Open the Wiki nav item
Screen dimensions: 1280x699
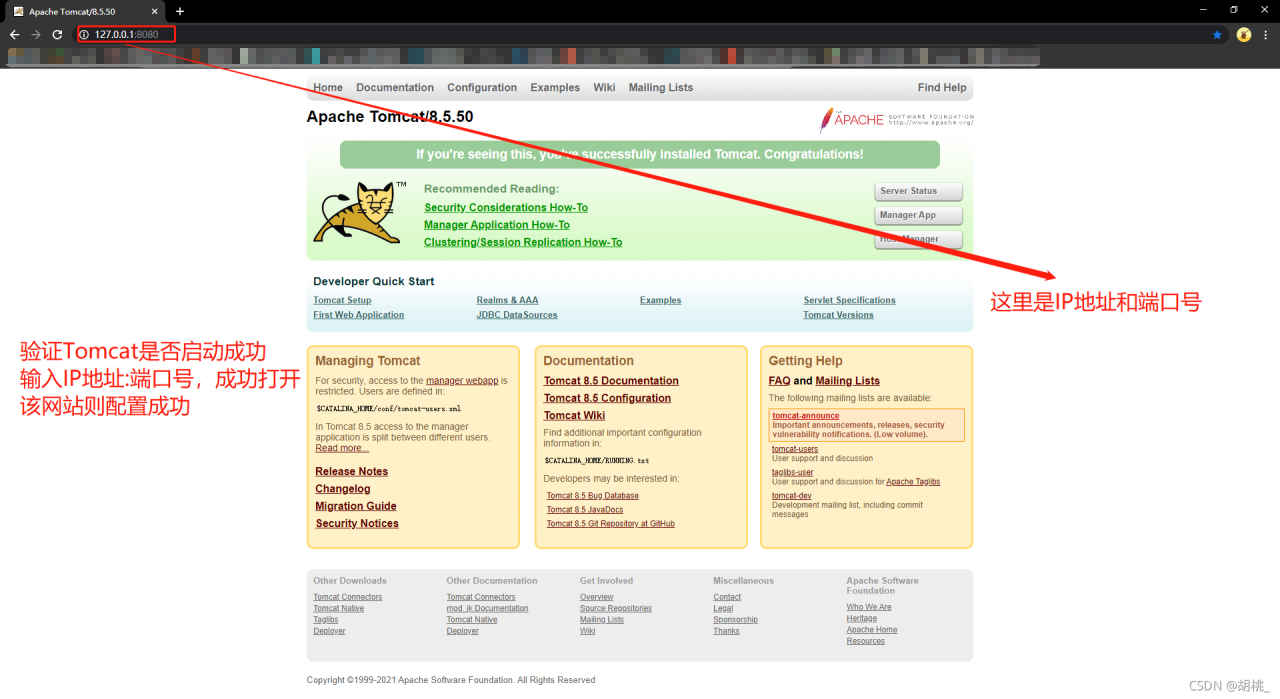[604, 88]
